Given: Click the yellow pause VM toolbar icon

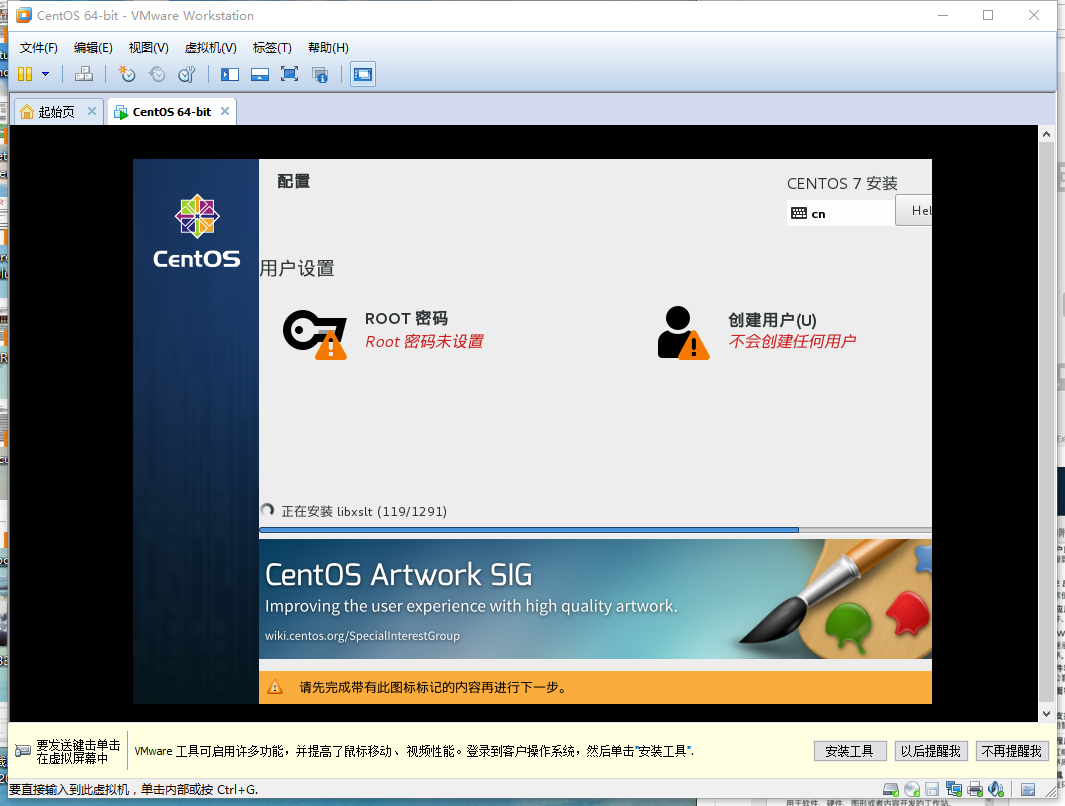Looking at the screenshot, I should 25,74.
